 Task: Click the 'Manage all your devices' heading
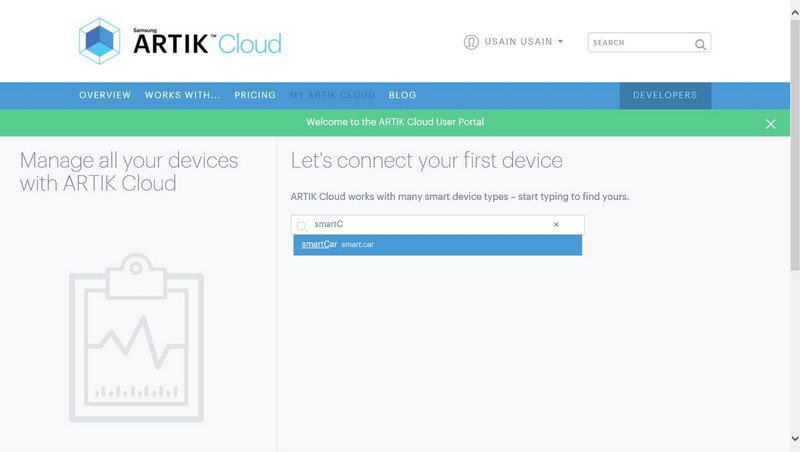click(x=129, y=172)
